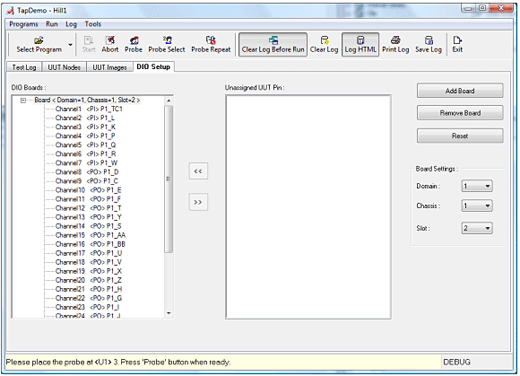
Task: Click the Probe toolbar icon
Action: pyautogui.click(x=133, y=45)
